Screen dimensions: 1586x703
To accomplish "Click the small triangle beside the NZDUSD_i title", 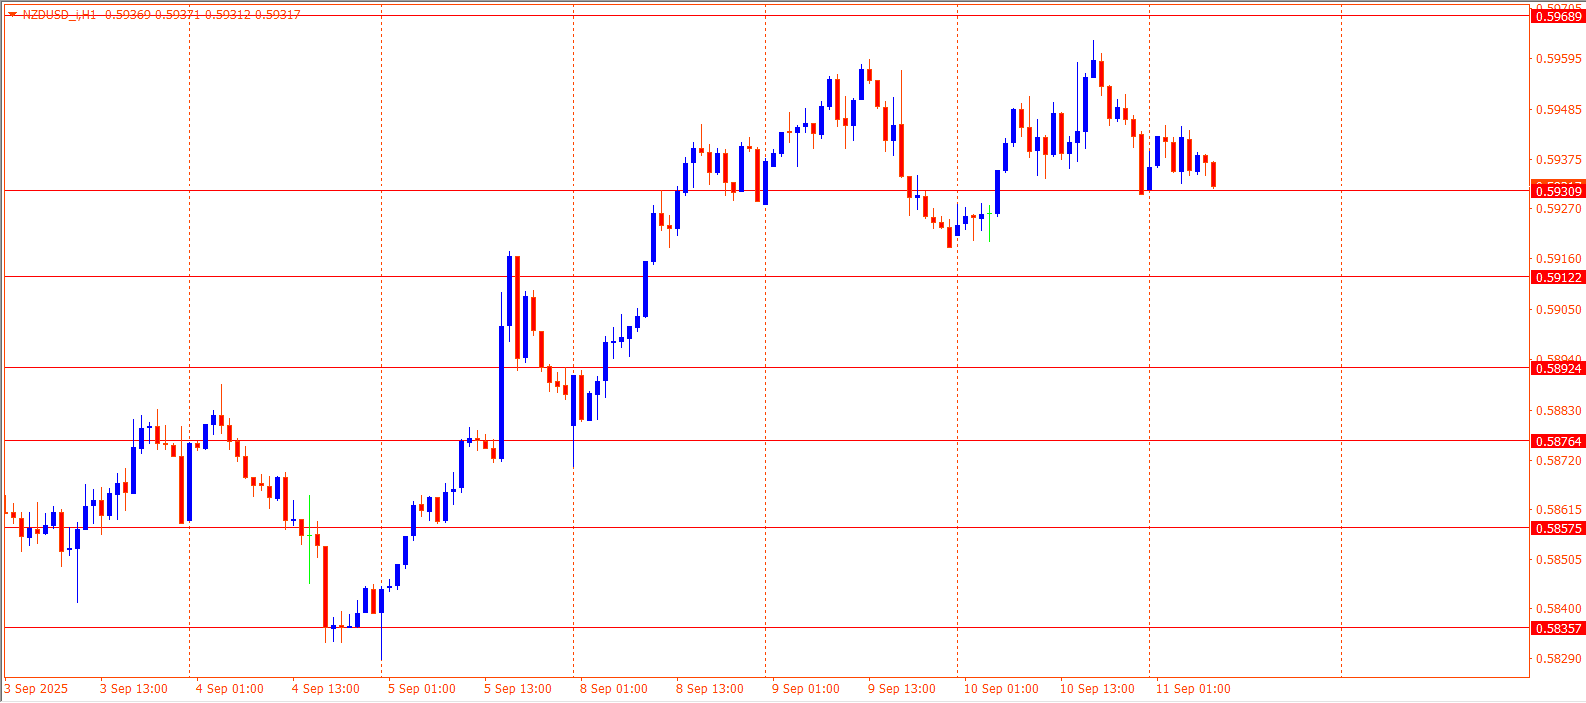I will tap(11, 15).
